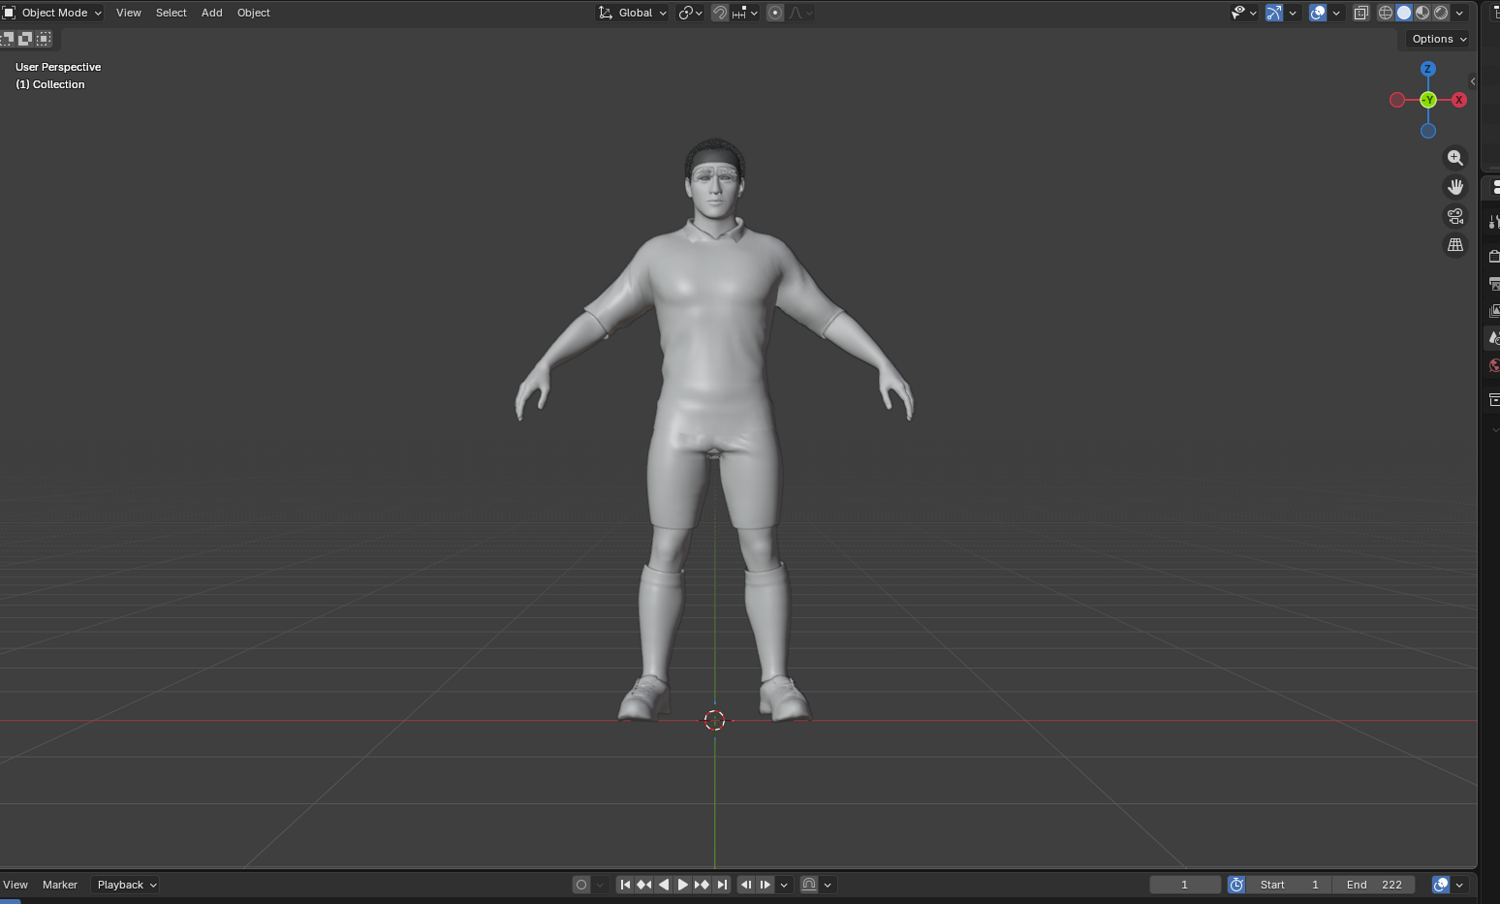Click the Z axis on navigation gizmo
This screenshot has width=1500, height=904.
click(1428, 69)
